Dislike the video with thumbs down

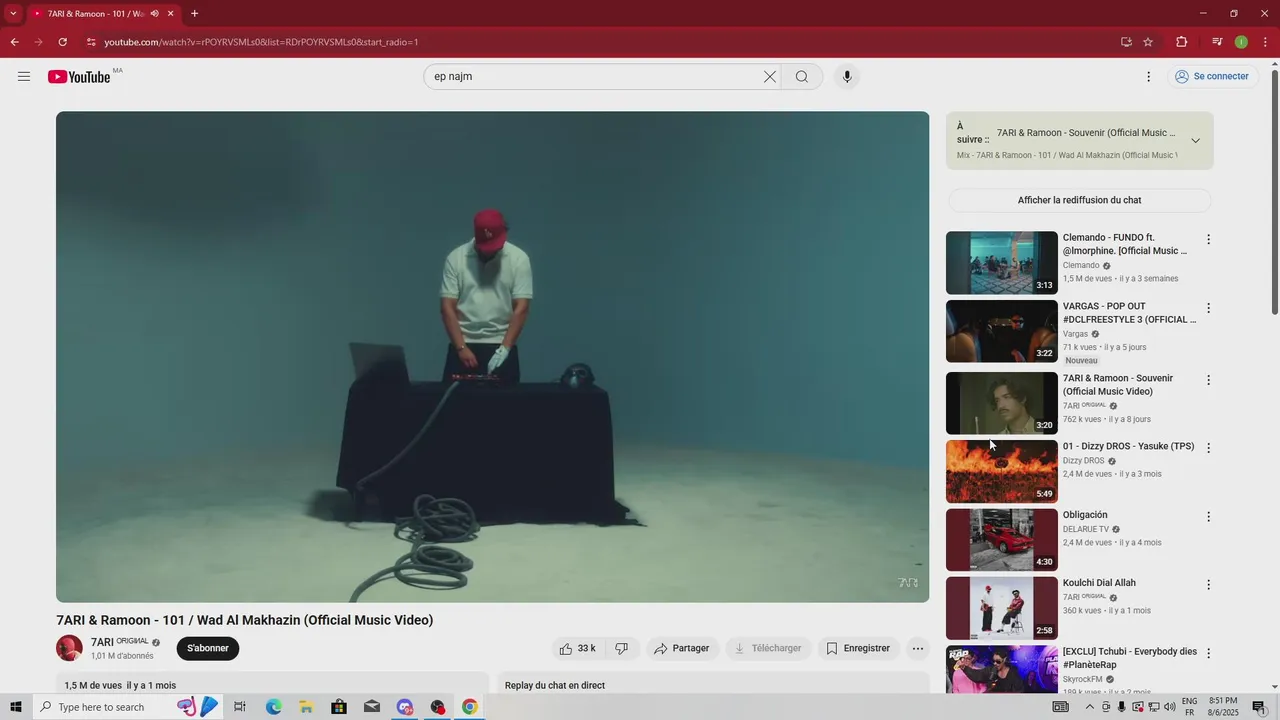click(622, 649)
